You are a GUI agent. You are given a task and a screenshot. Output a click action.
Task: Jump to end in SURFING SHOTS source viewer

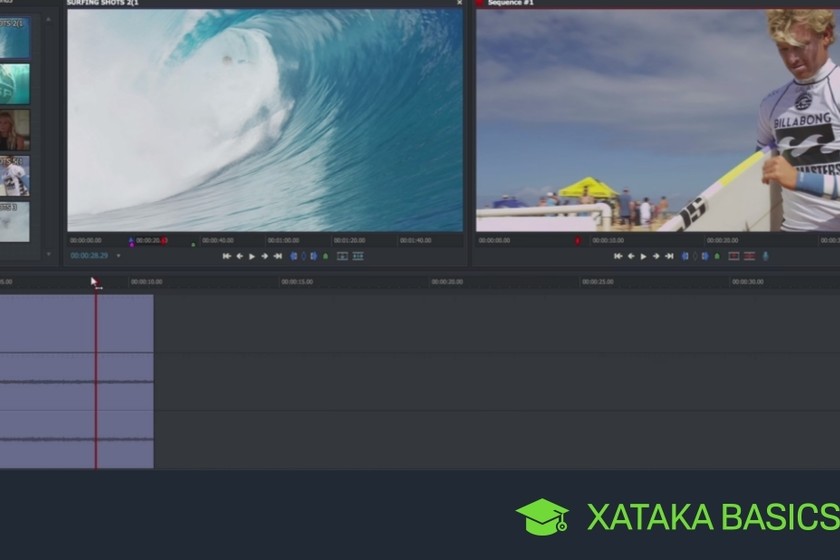click(x=278, y=256)
